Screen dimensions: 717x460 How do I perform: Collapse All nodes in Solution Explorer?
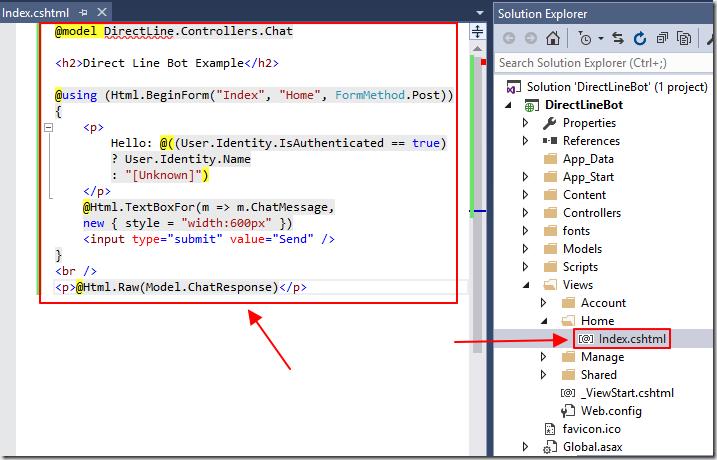(x=662, y=38)
